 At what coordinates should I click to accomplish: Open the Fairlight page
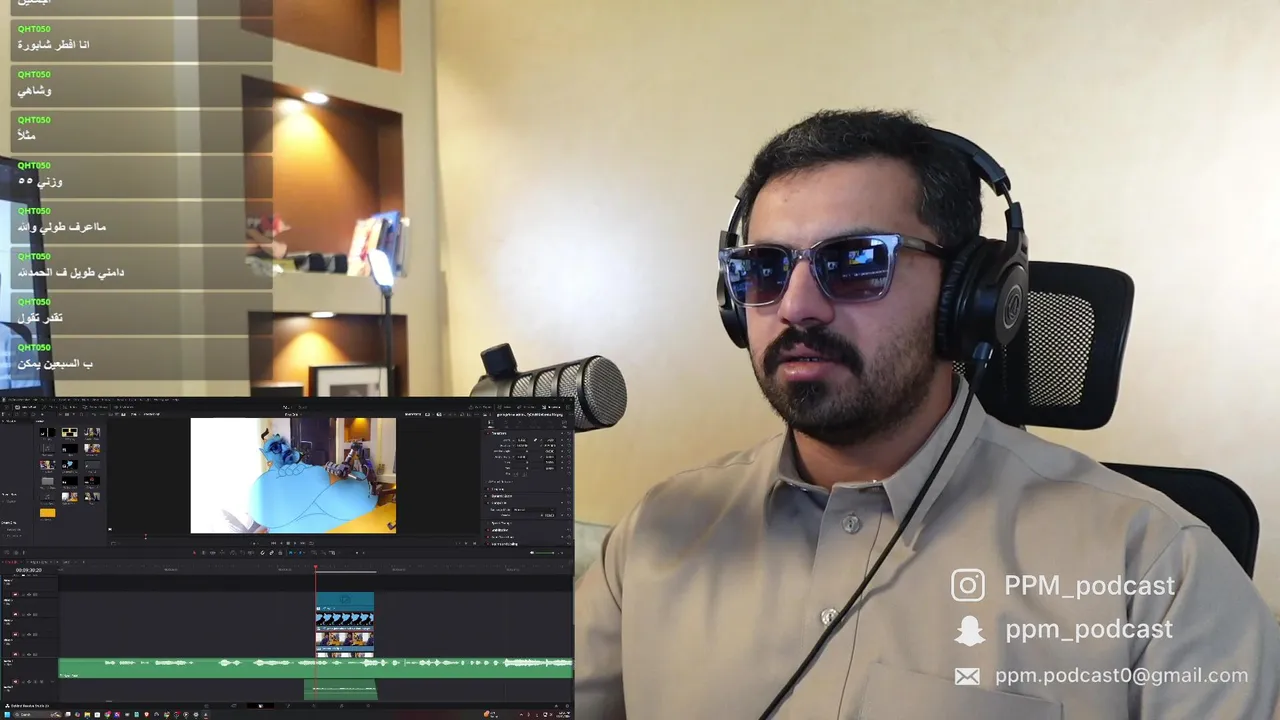coord(341,705)
